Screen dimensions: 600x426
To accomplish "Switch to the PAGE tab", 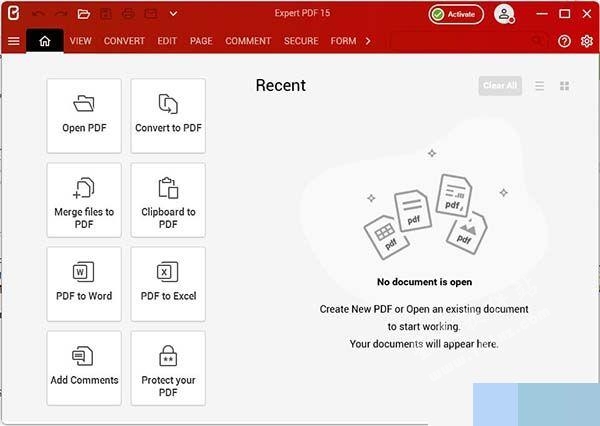I will (201, 41).
